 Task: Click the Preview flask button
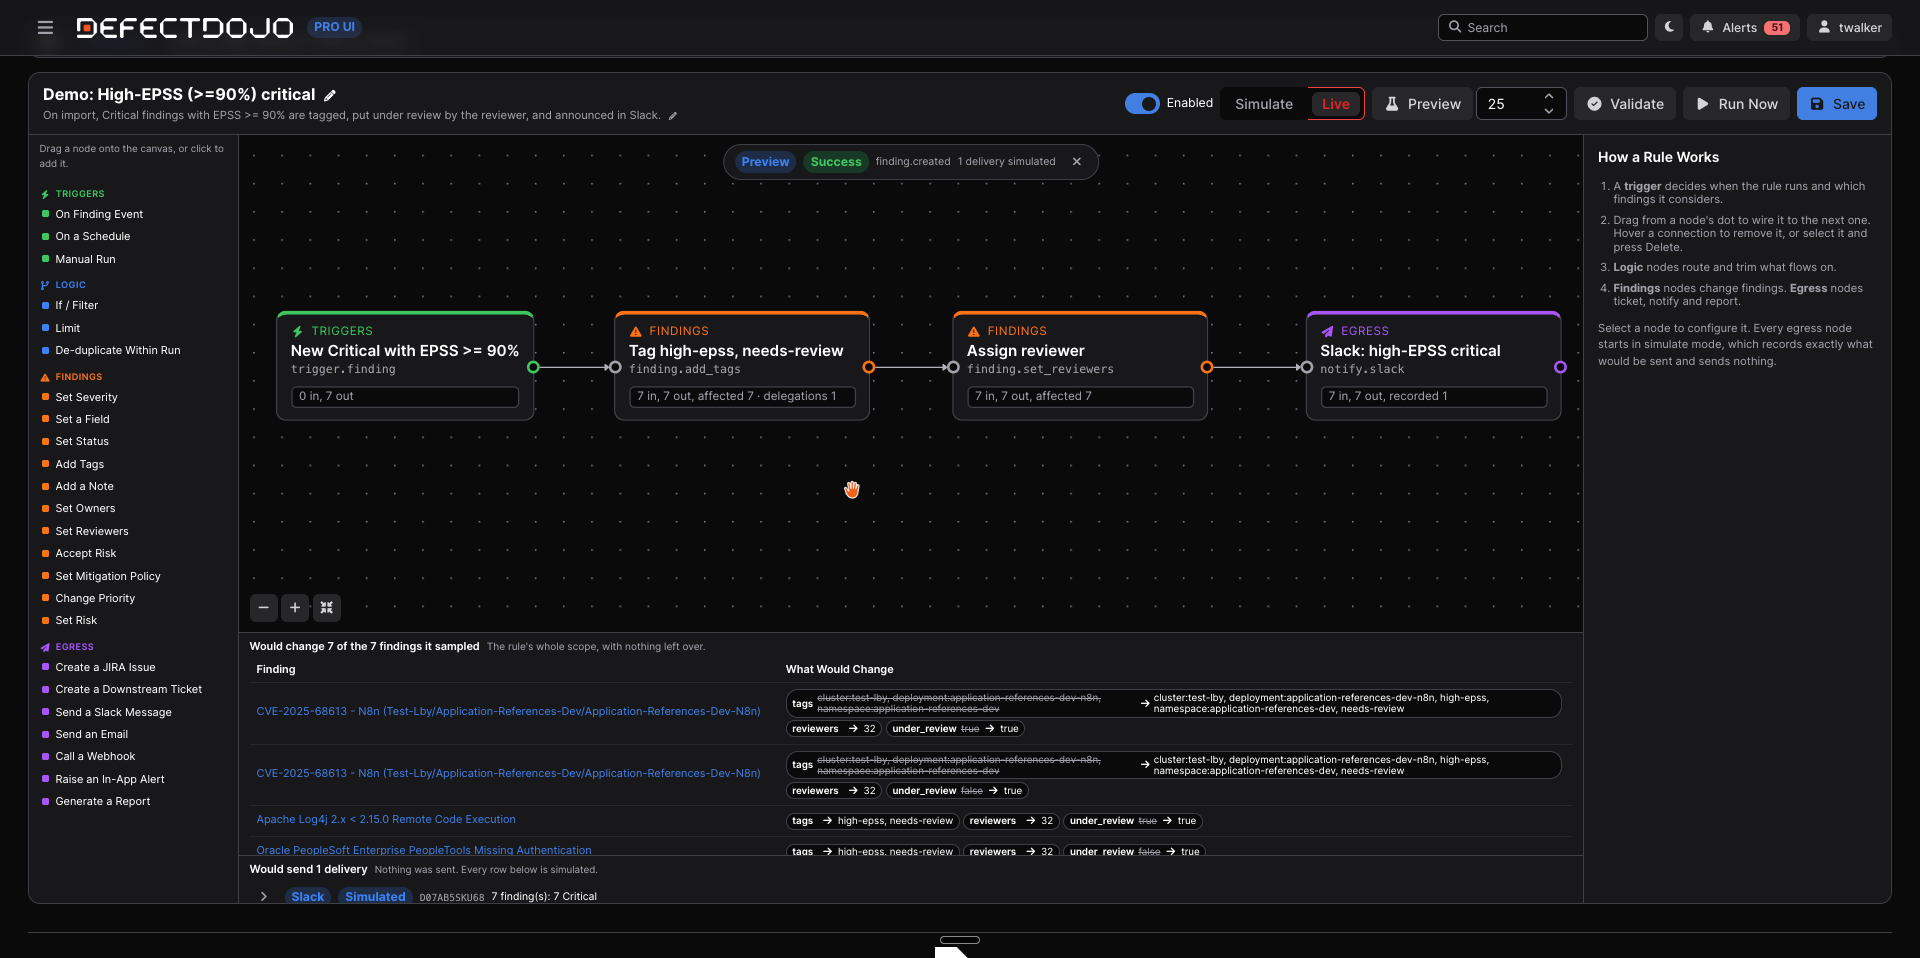click(1422, 104)
